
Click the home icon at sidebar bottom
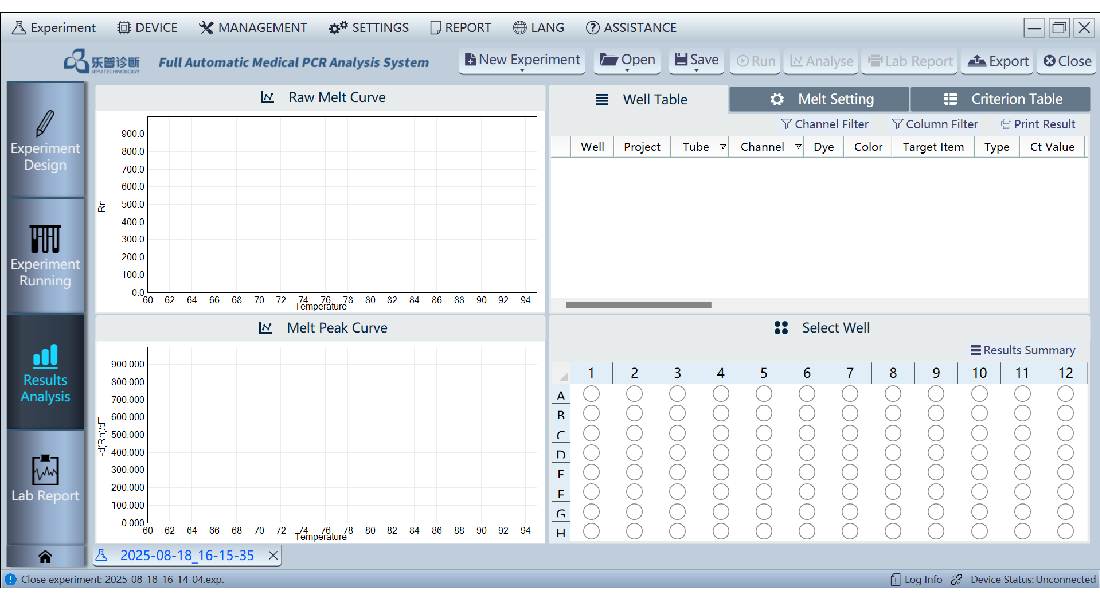[45, 556]
